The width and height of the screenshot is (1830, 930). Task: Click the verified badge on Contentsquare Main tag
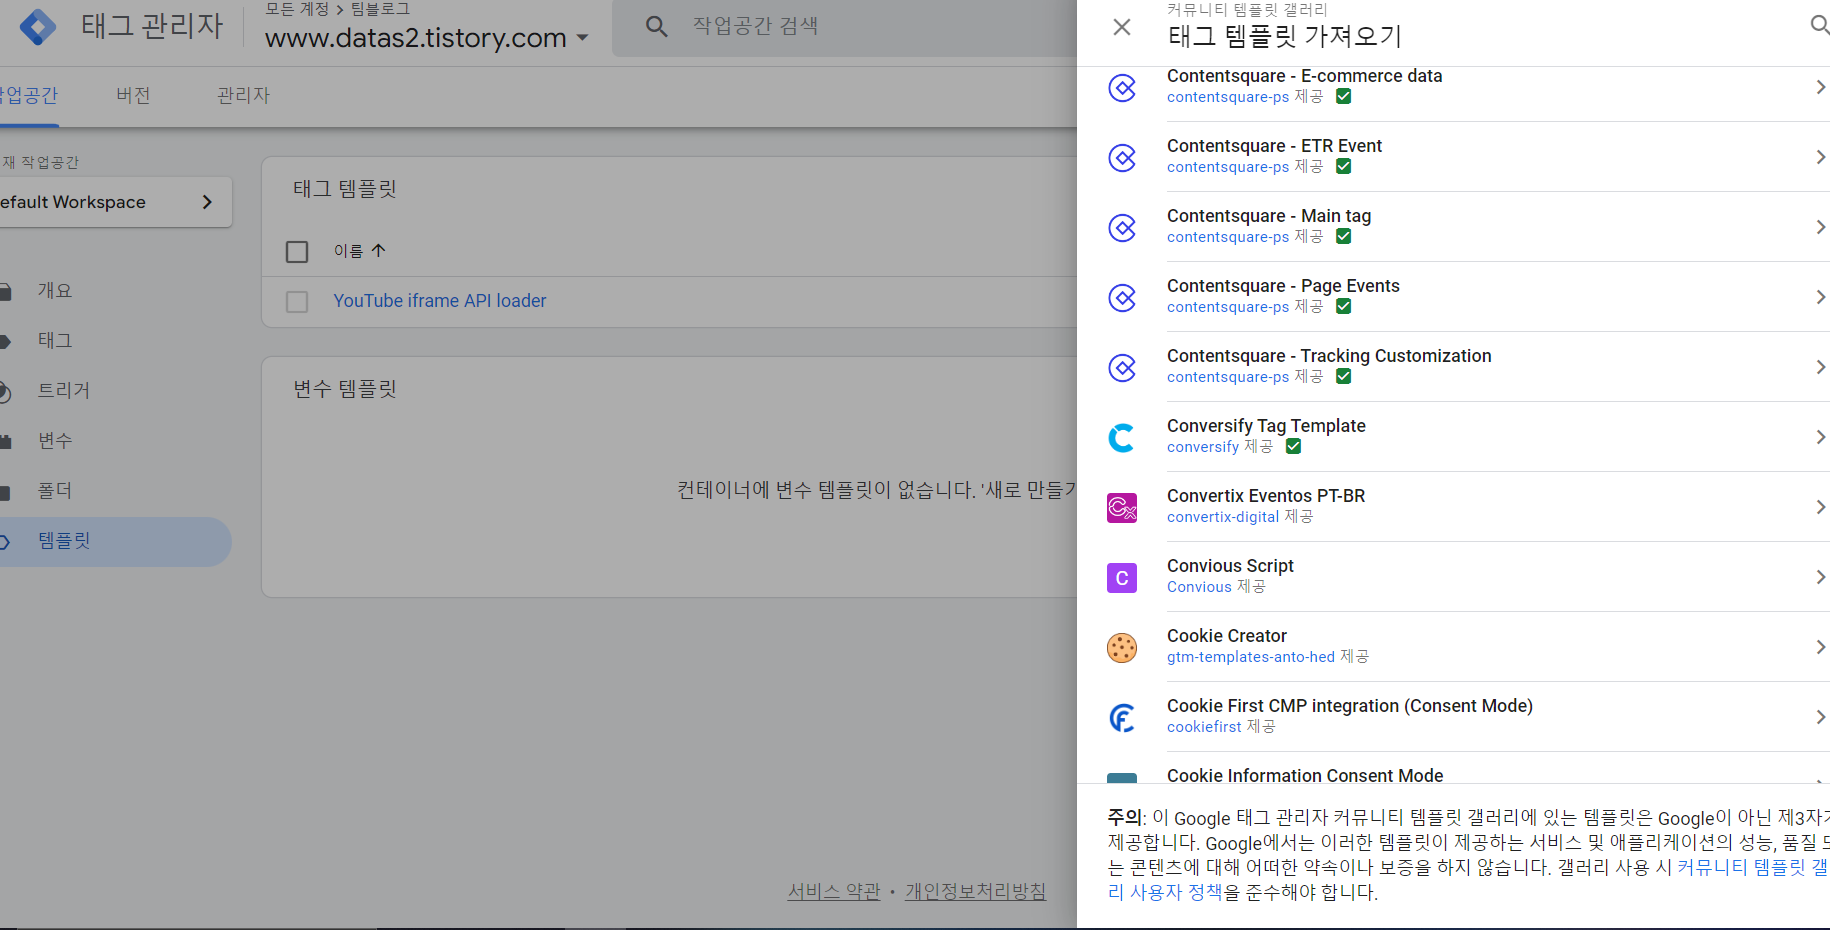(1344, 237)
